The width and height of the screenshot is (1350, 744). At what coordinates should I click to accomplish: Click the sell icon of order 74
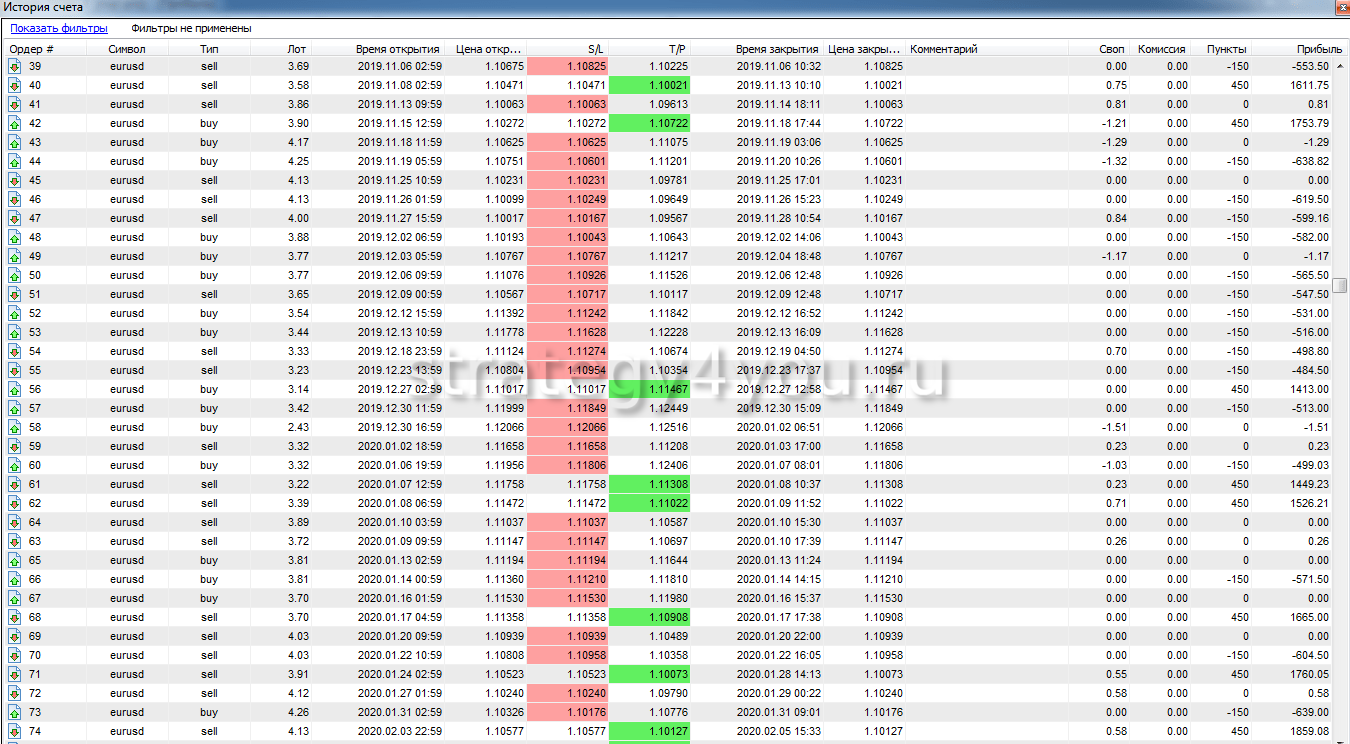(x=15, y=731)
